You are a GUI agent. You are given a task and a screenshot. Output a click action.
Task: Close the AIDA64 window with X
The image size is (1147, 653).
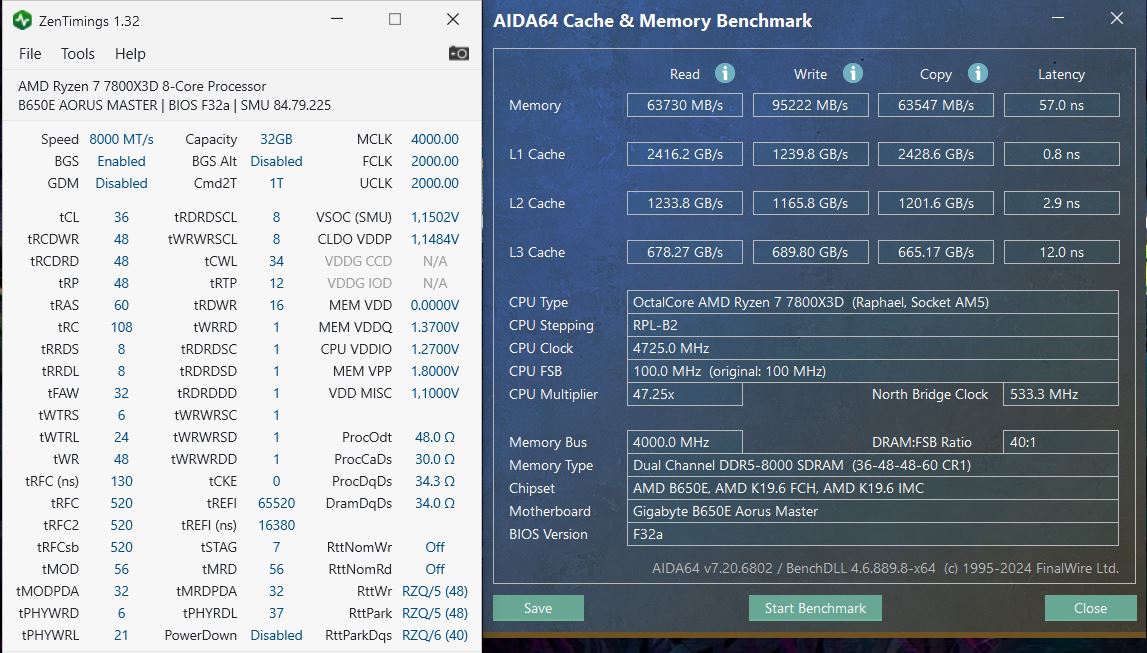(x=1116, y=18)
